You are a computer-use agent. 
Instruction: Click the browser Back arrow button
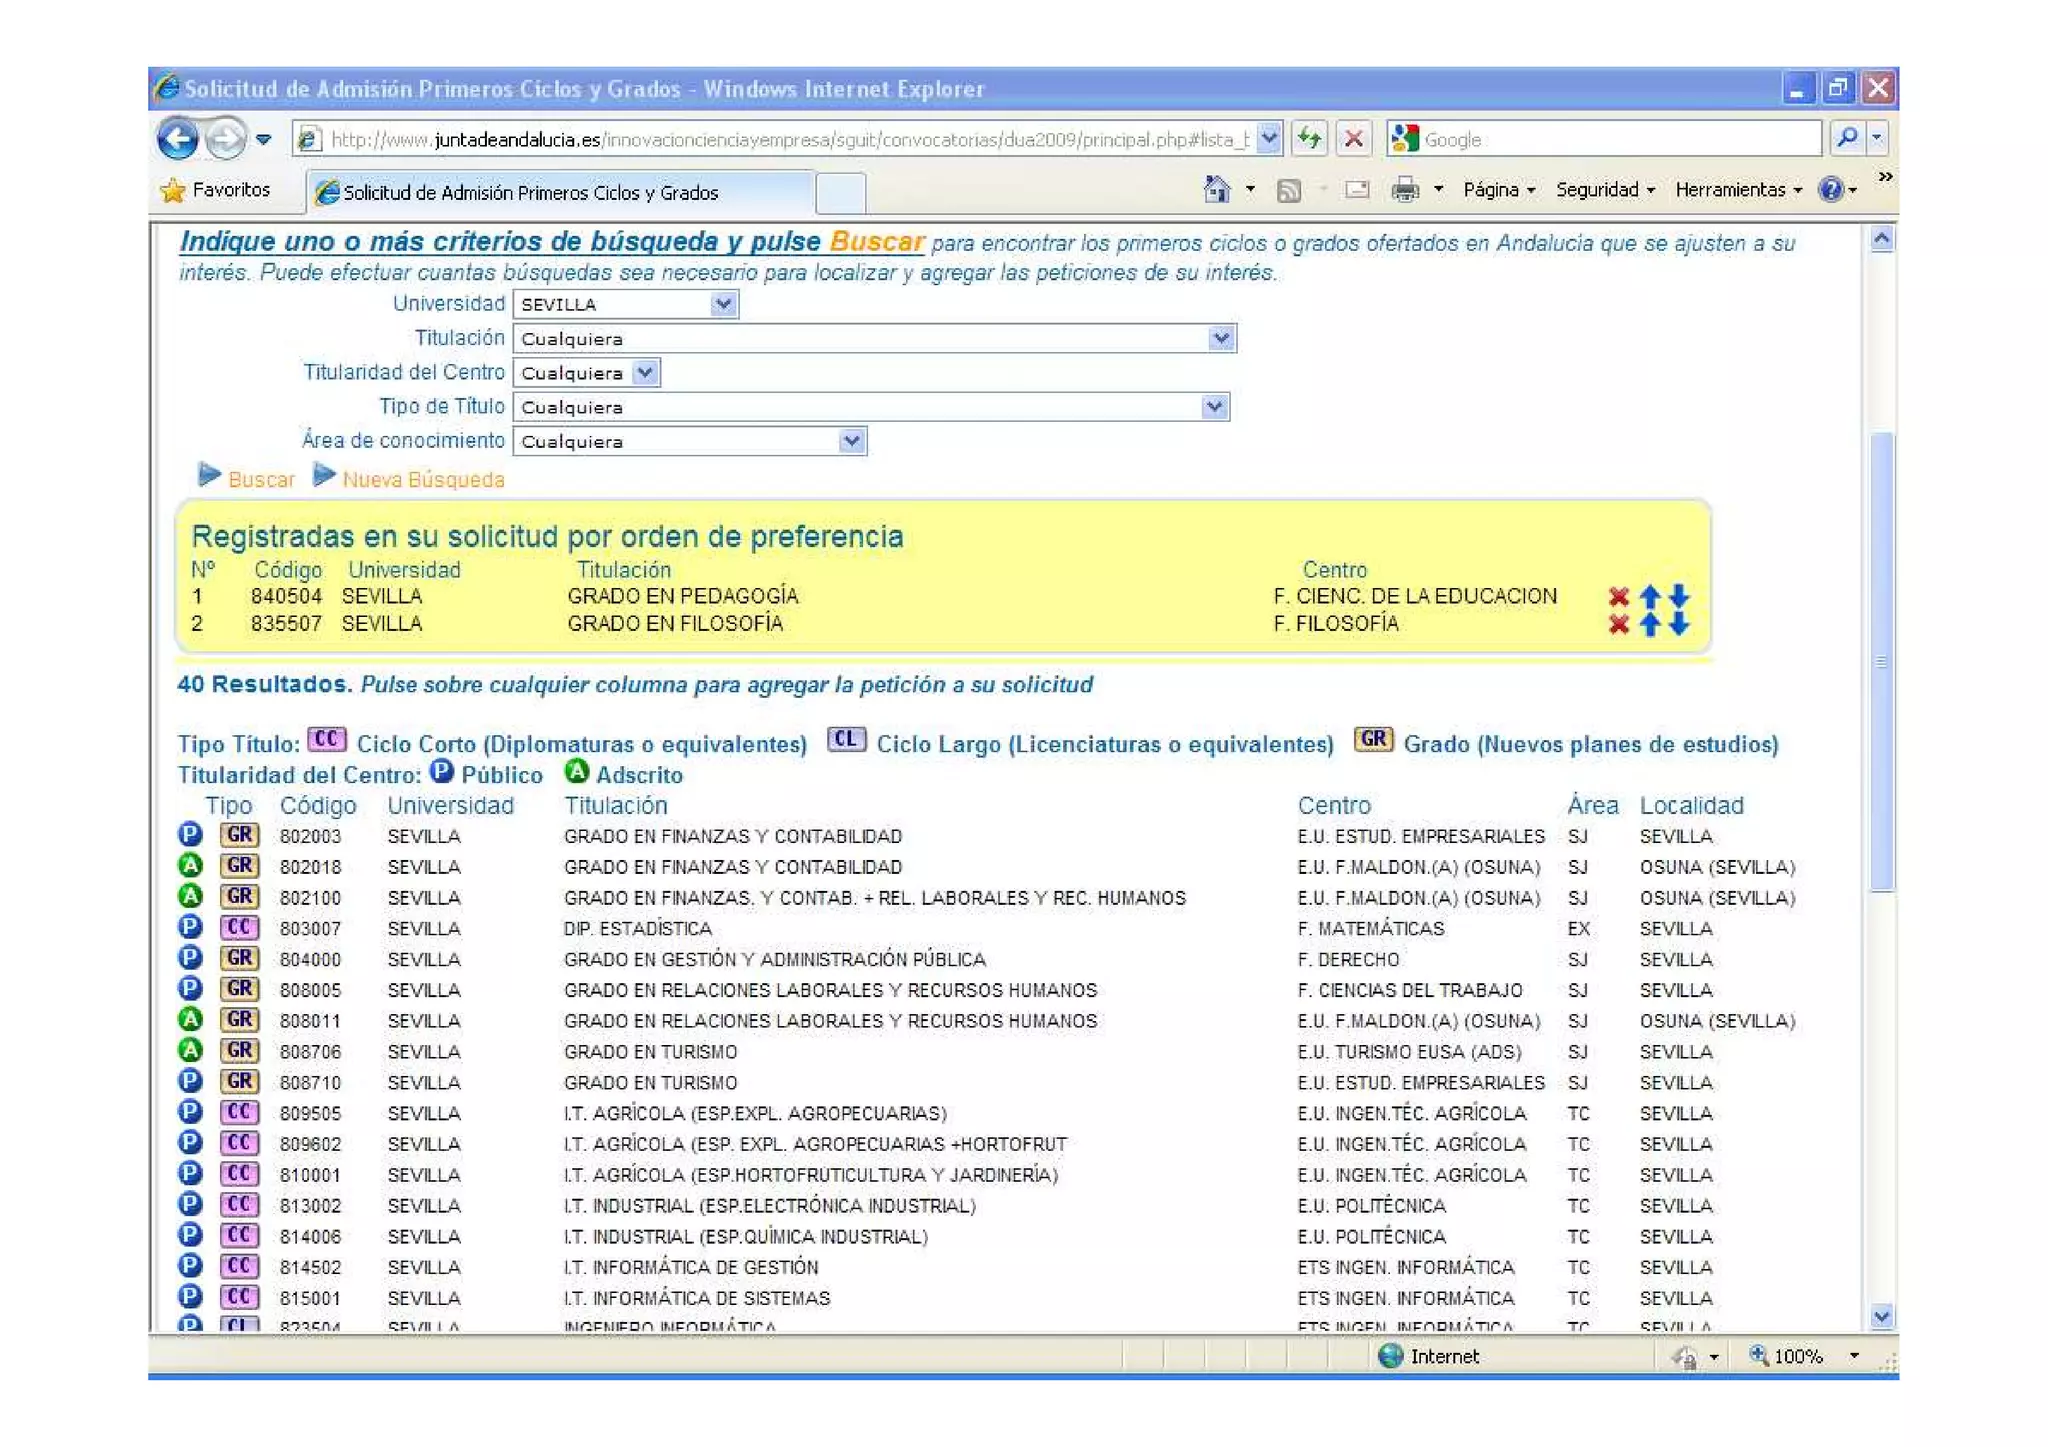[178, 138]
